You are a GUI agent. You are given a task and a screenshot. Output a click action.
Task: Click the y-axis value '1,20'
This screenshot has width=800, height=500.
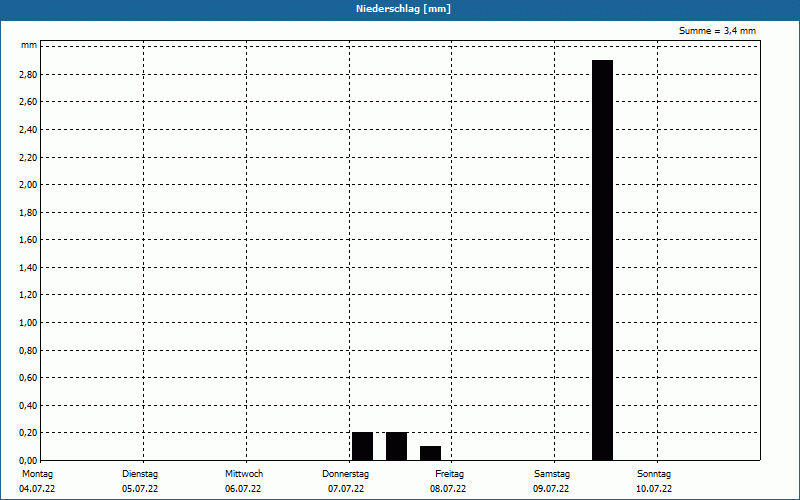point(28,295)
